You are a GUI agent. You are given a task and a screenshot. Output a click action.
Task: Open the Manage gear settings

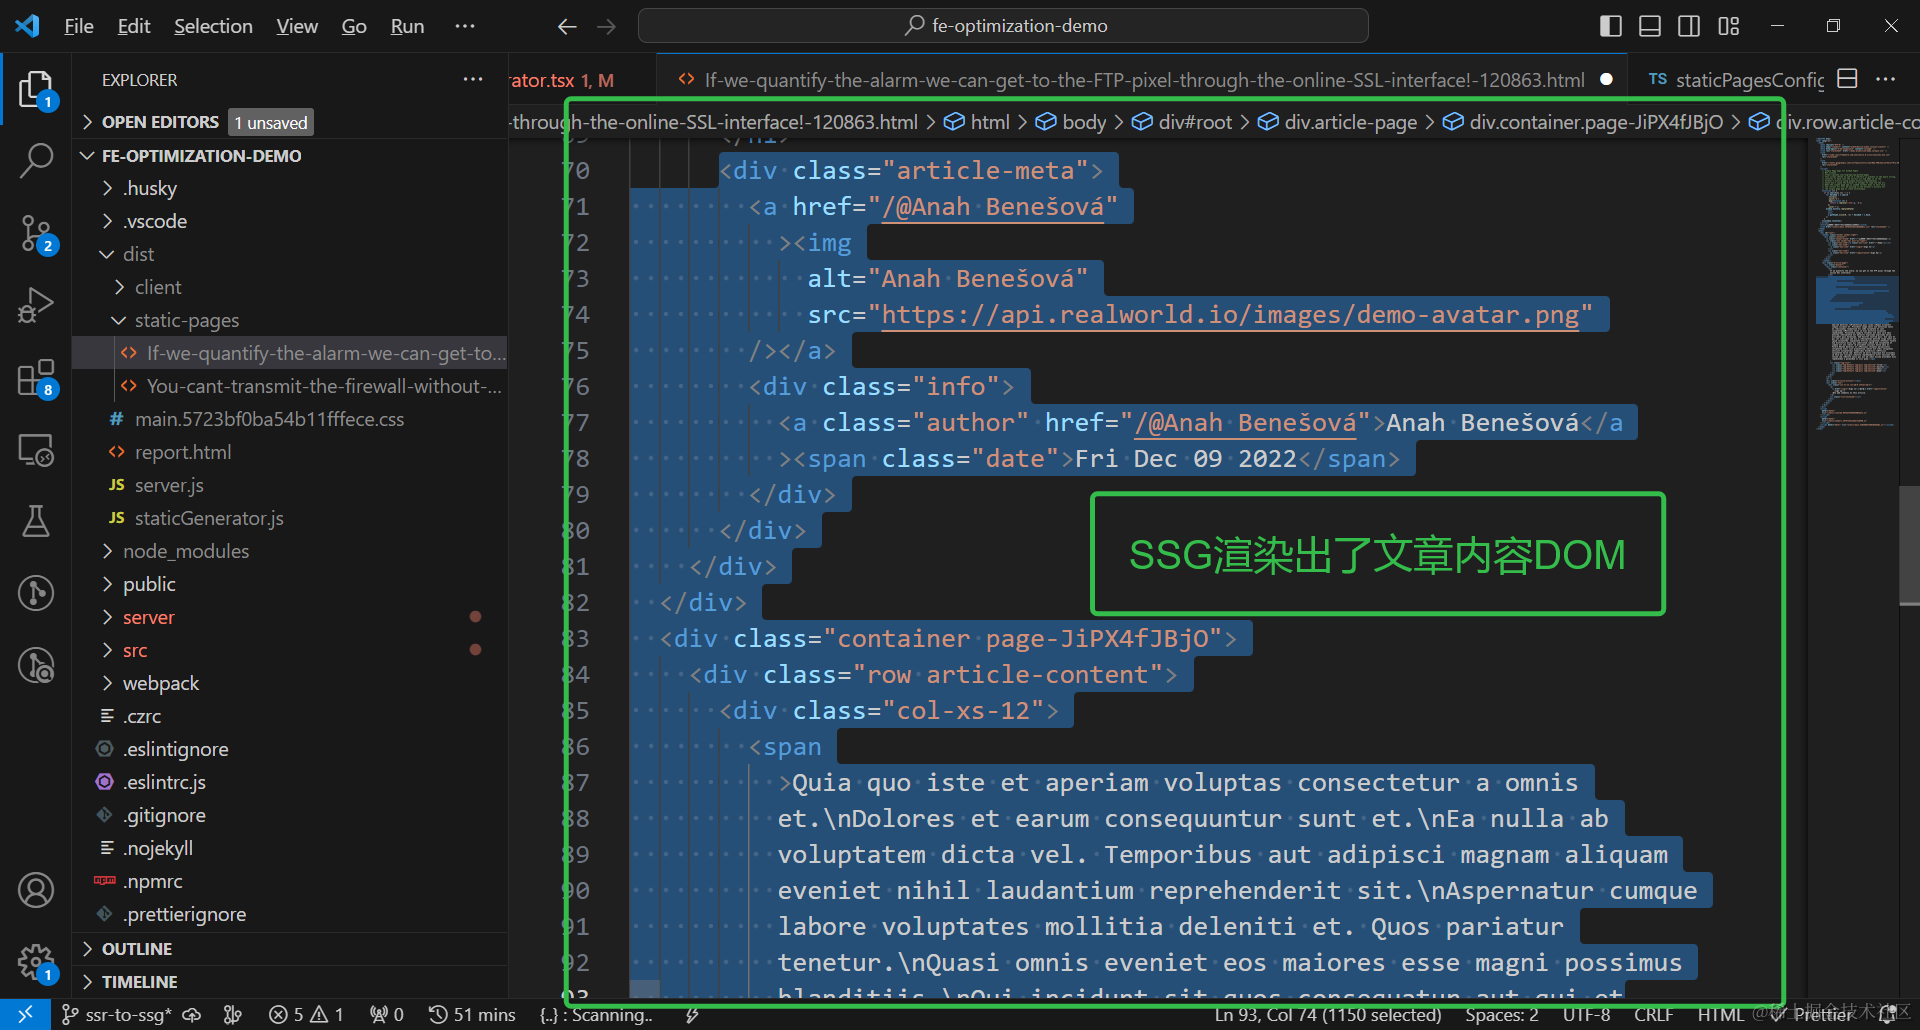click(36, 962)
